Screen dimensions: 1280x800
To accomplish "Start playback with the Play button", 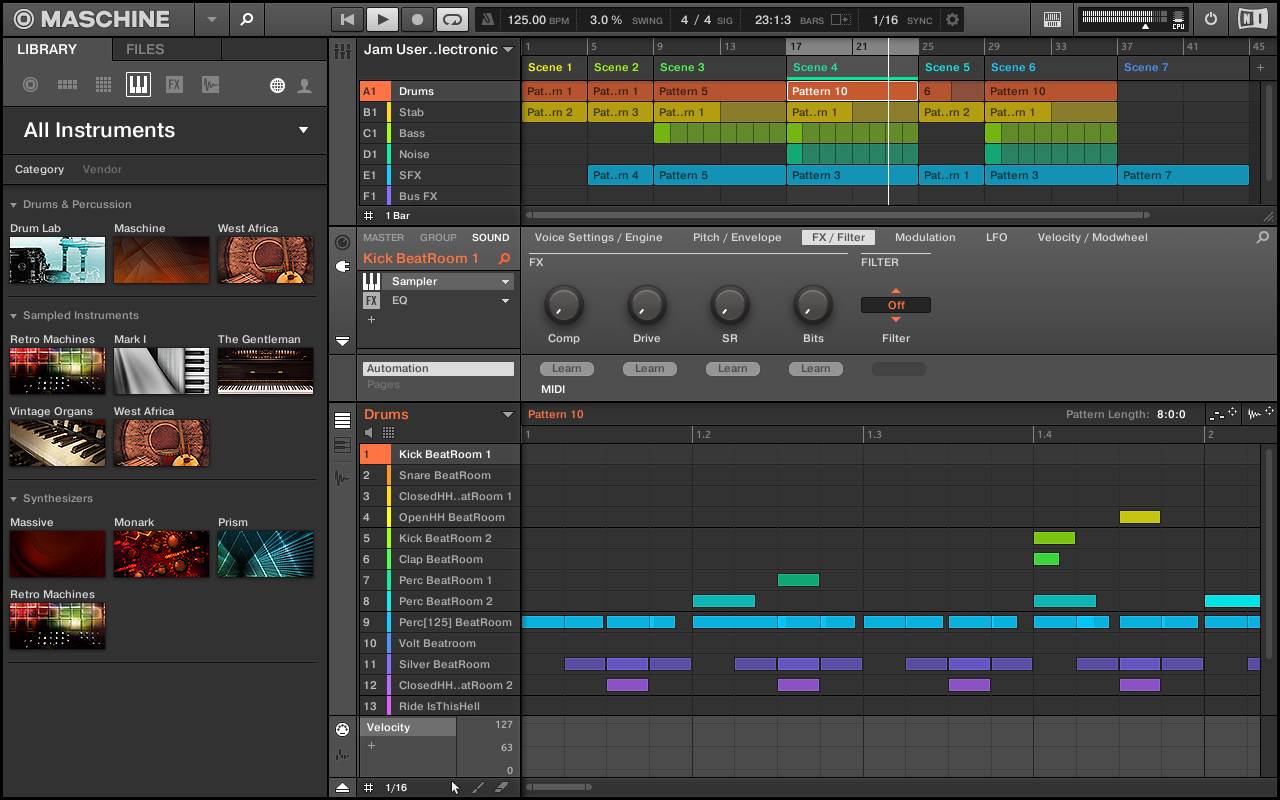I will pos(382,19).
